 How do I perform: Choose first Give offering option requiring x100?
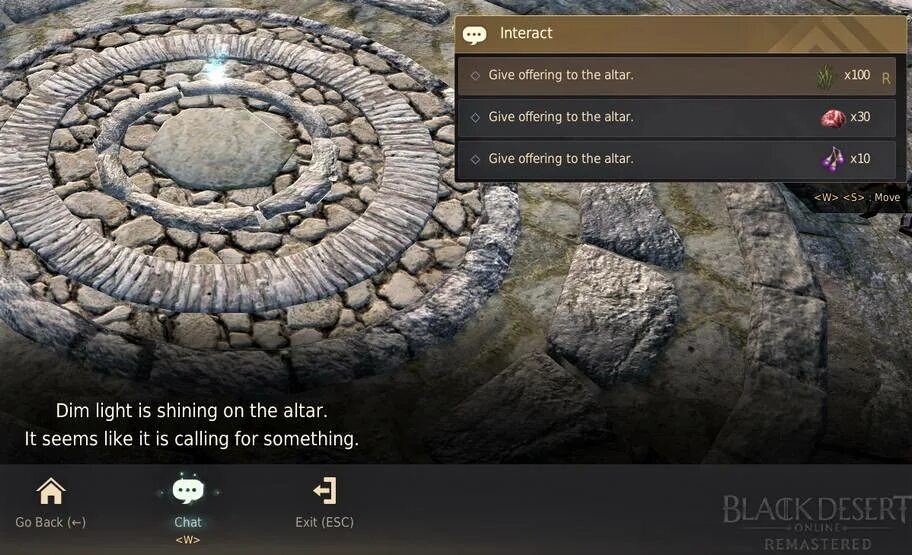pos(677,76)
